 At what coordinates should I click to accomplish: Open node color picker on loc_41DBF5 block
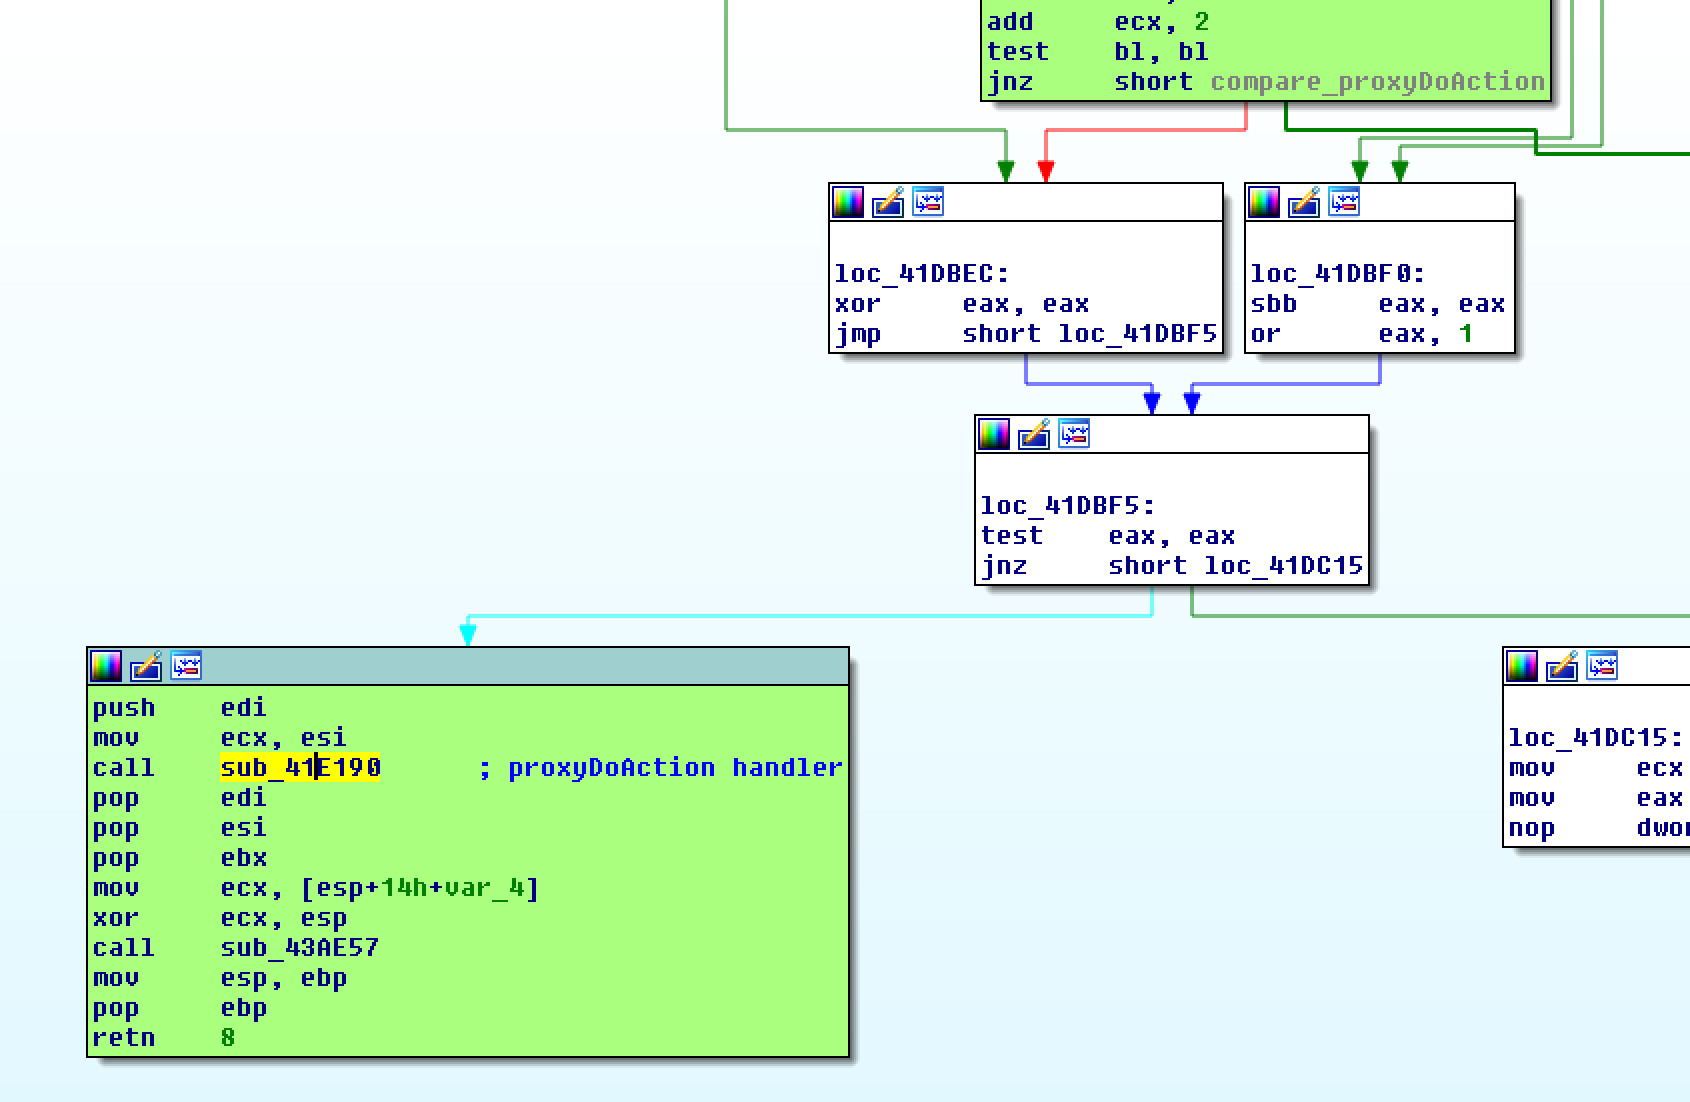(x=994, y=435)
